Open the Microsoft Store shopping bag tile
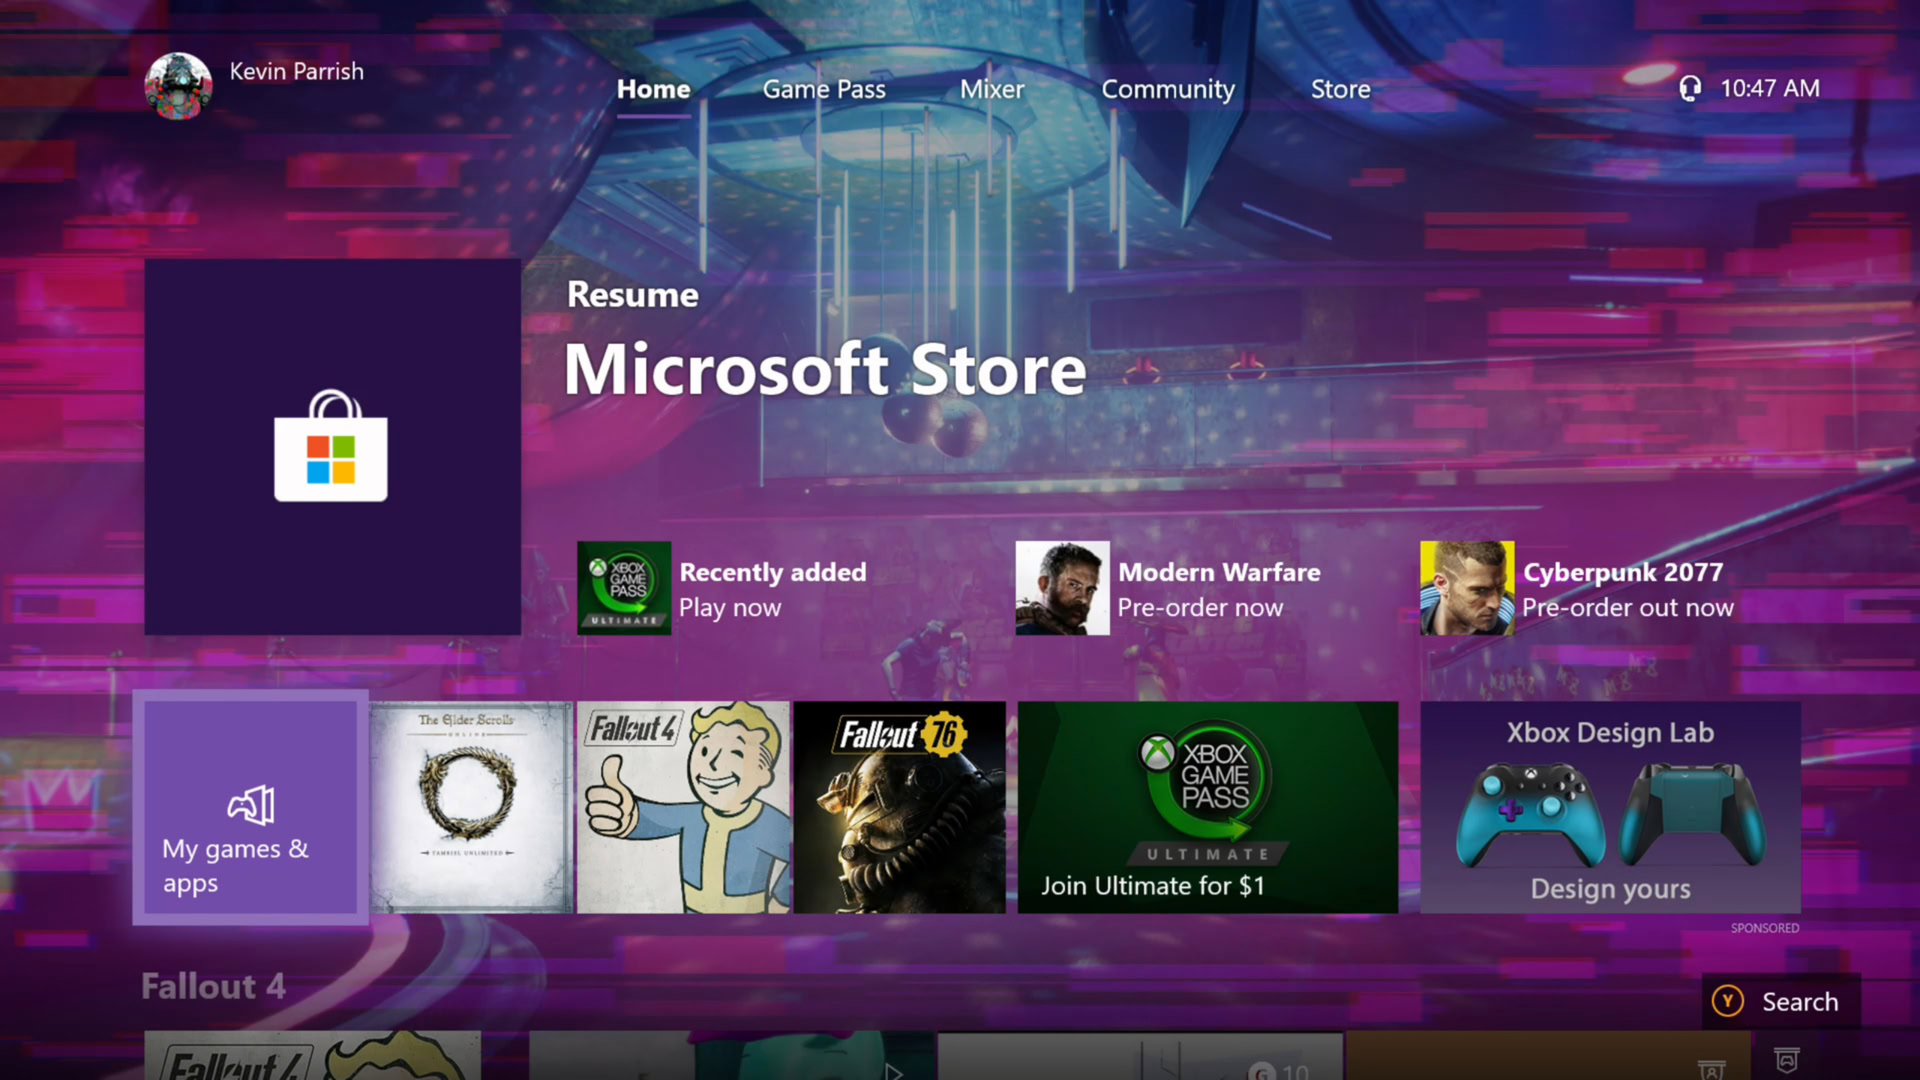 coord(332,447)
